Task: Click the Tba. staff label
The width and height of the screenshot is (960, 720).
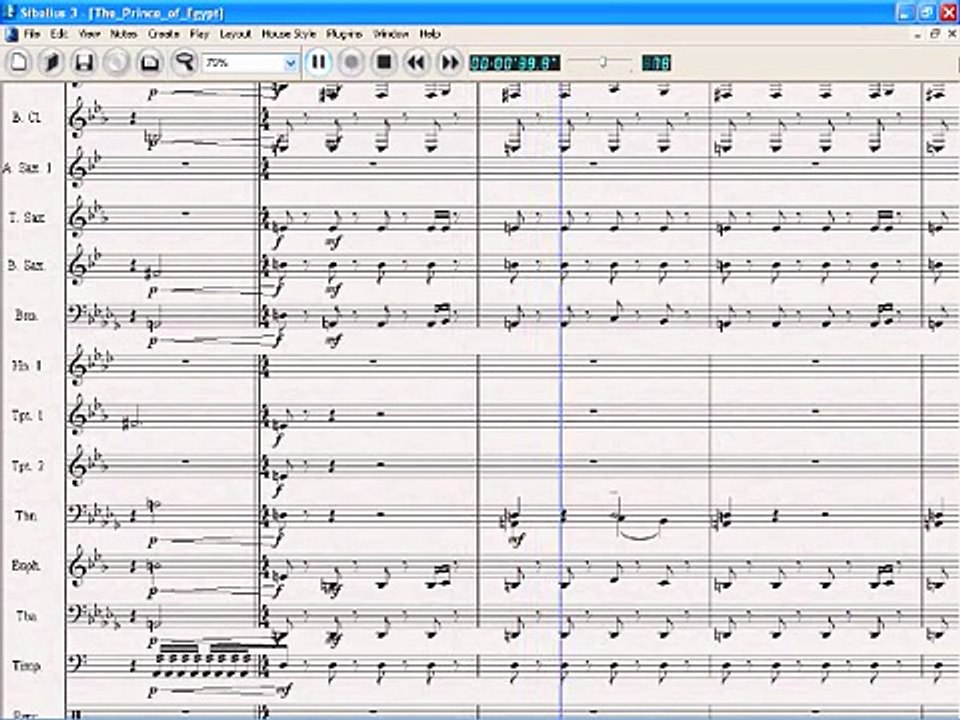Action: pos(26,615)
